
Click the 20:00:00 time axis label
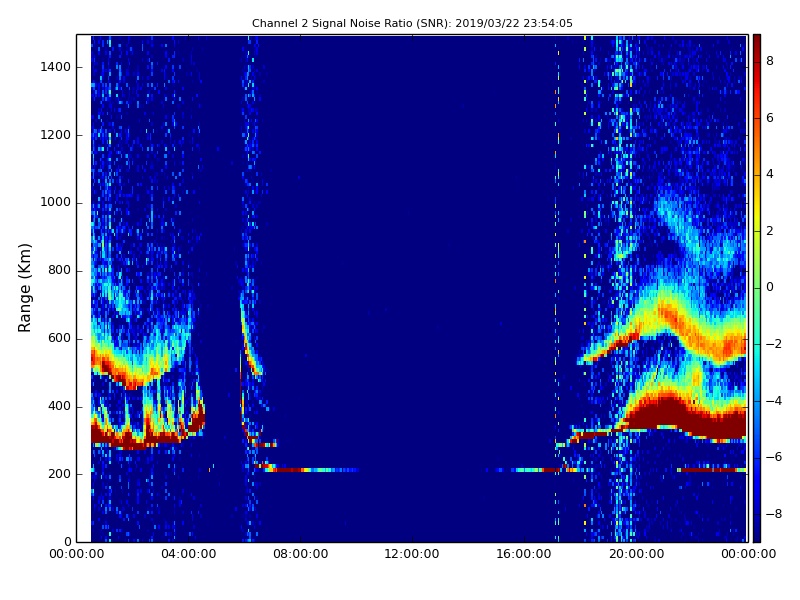[636, 554]
